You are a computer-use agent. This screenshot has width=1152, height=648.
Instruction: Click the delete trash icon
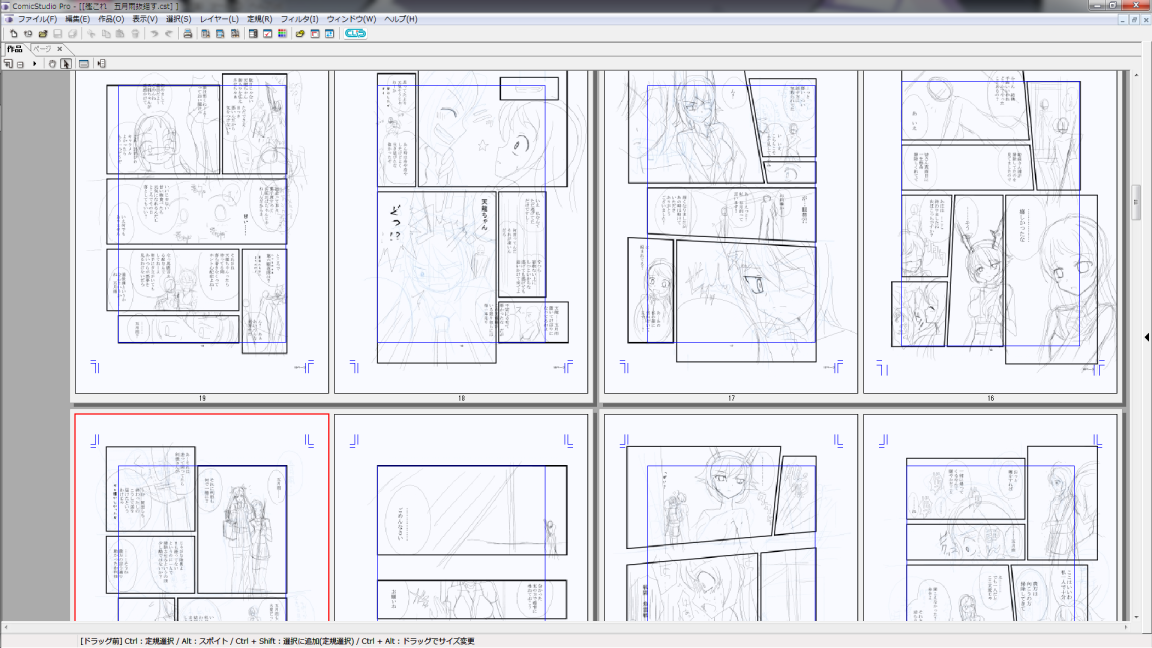135,34
